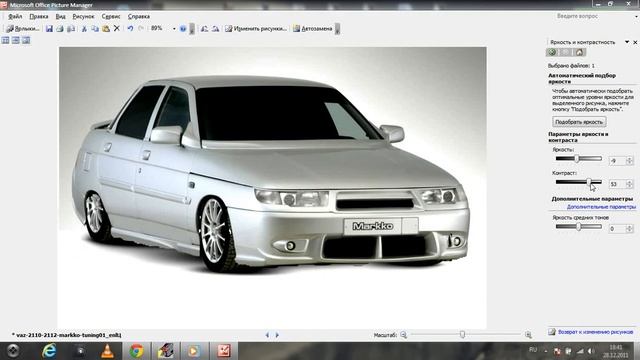Click the Яркость value spinner arrows

click(x=629, y=161)
